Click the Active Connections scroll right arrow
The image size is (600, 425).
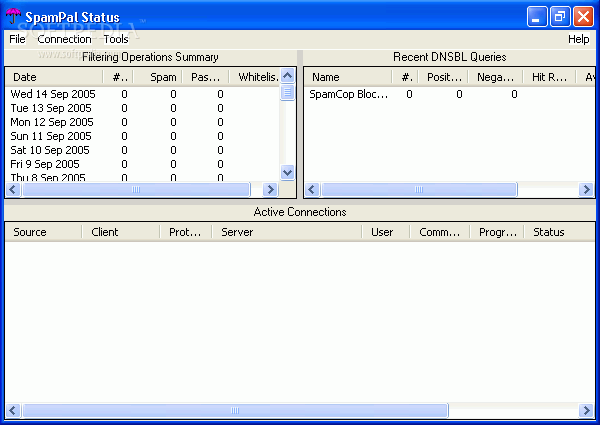tap(586, 410)
